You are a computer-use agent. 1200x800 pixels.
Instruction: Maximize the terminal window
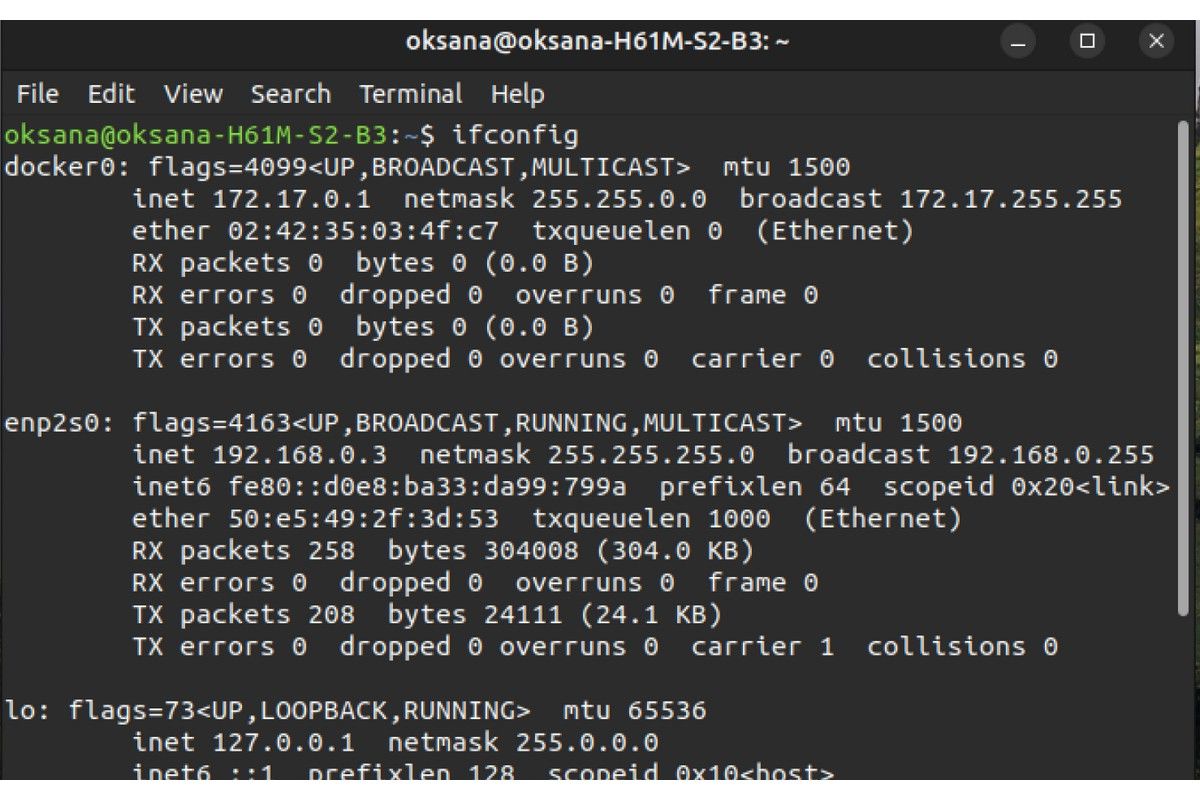tap(1087, 41)
